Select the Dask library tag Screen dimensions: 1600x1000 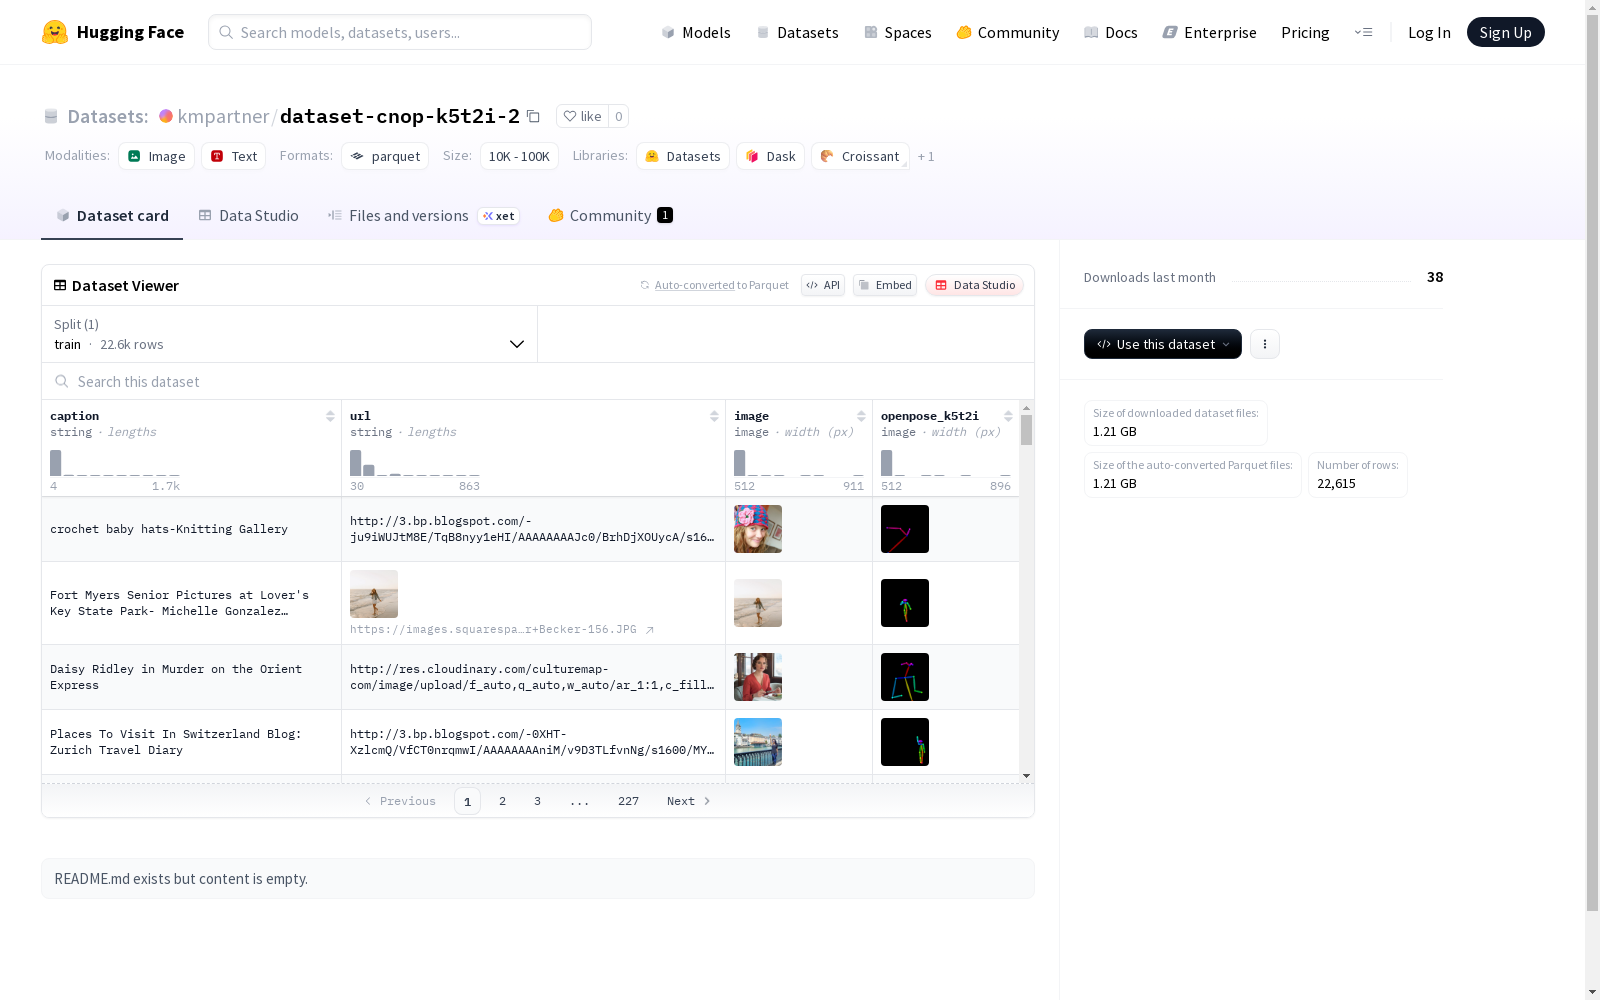click(771, 156)
